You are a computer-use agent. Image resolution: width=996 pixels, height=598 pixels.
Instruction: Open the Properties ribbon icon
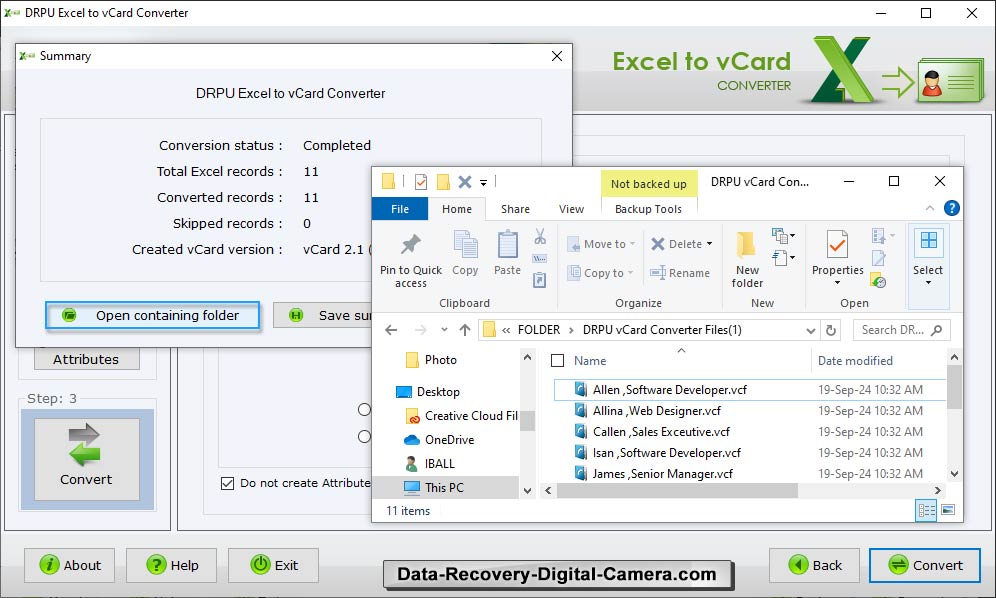click(x=837, y=245)
